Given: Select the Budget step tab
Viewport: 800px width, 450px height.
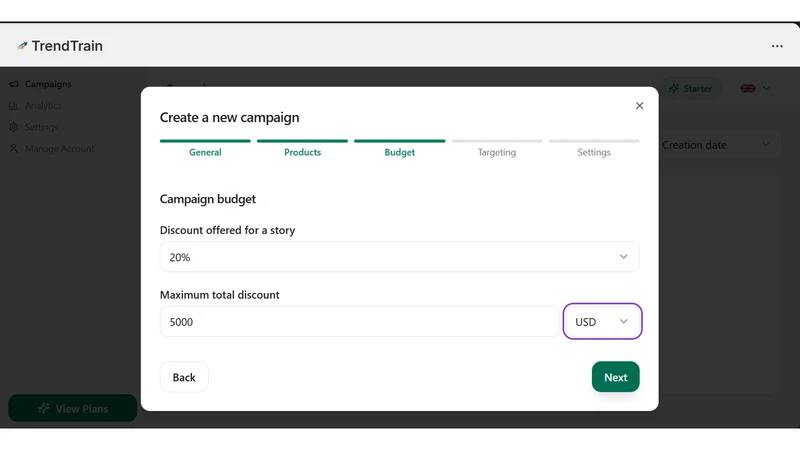Looking at the screenshot, I should click(399, 148).
